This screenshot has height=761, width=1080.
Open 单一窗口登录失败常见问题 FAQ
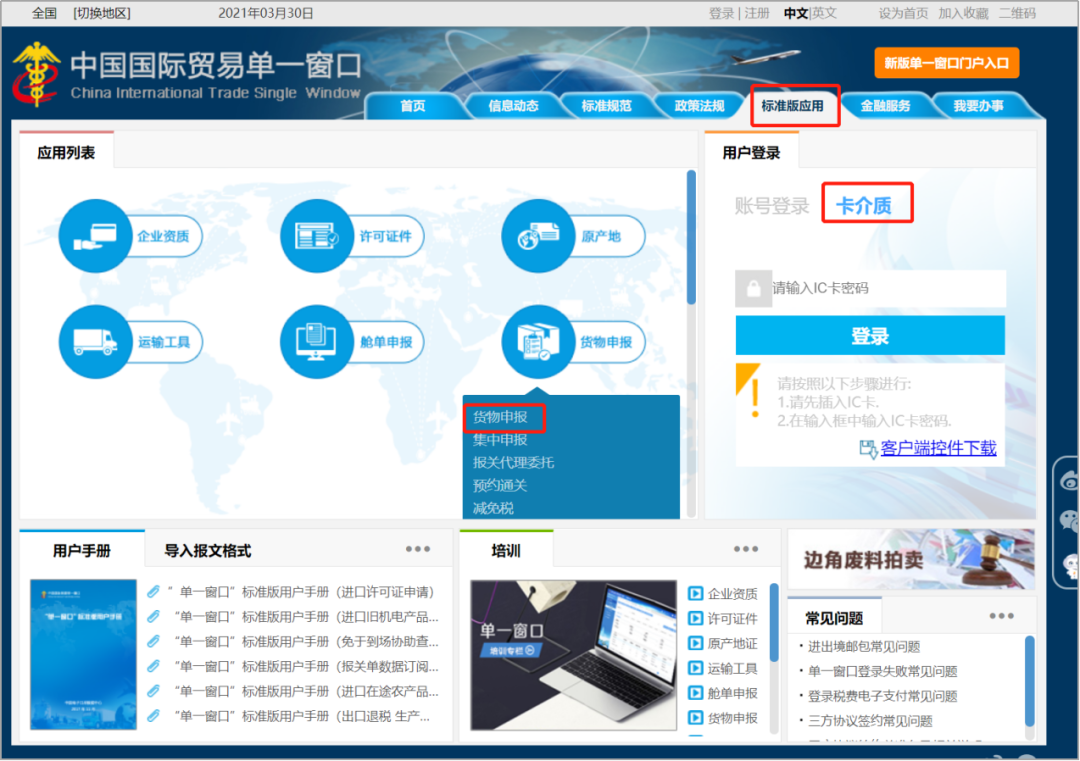(882, 671)
